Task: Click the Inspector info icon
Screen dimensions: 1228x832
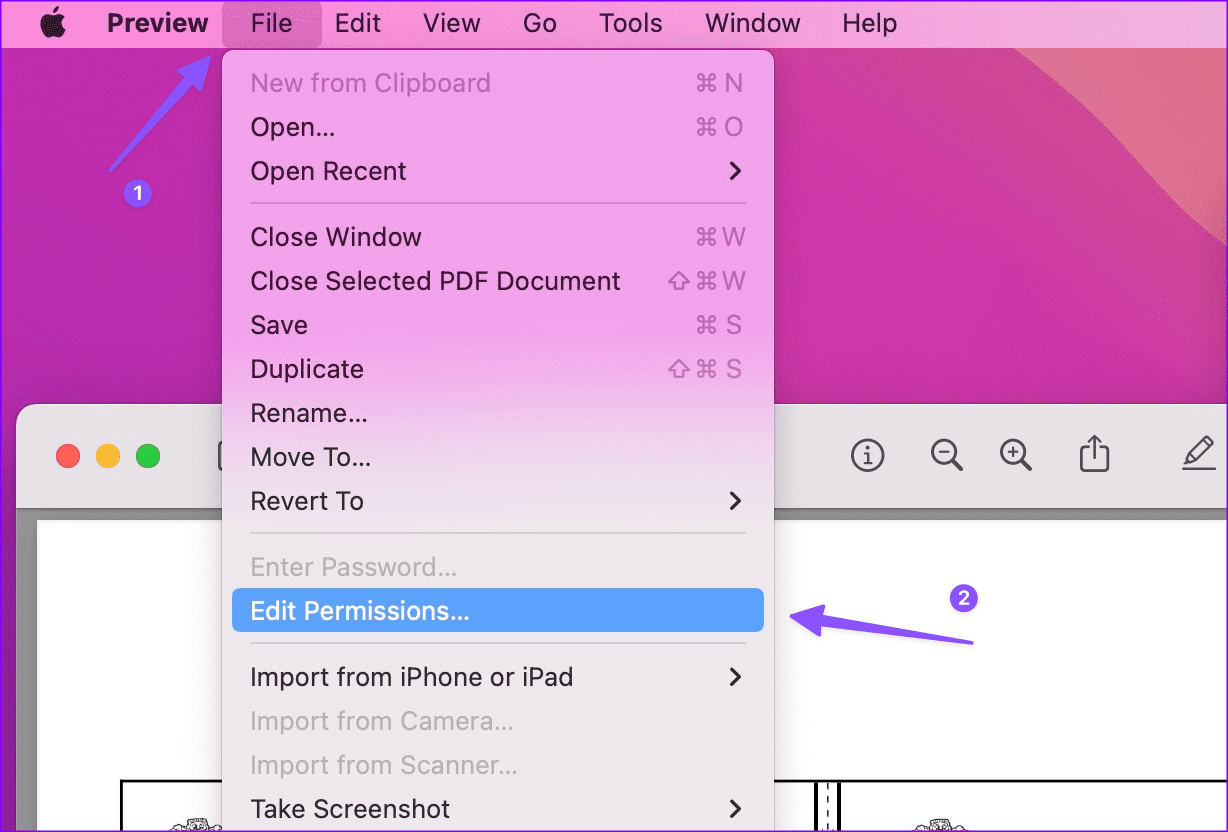Action: [867, 456]
